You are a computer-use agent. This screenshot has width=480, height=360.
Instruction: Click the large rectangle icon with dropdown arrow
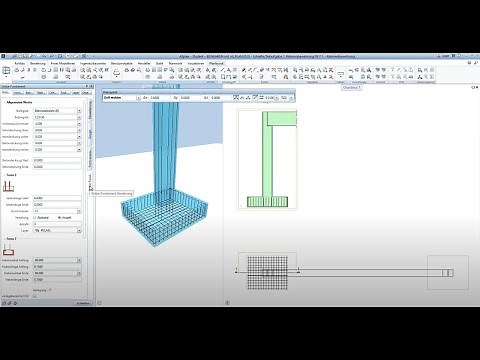340,73
